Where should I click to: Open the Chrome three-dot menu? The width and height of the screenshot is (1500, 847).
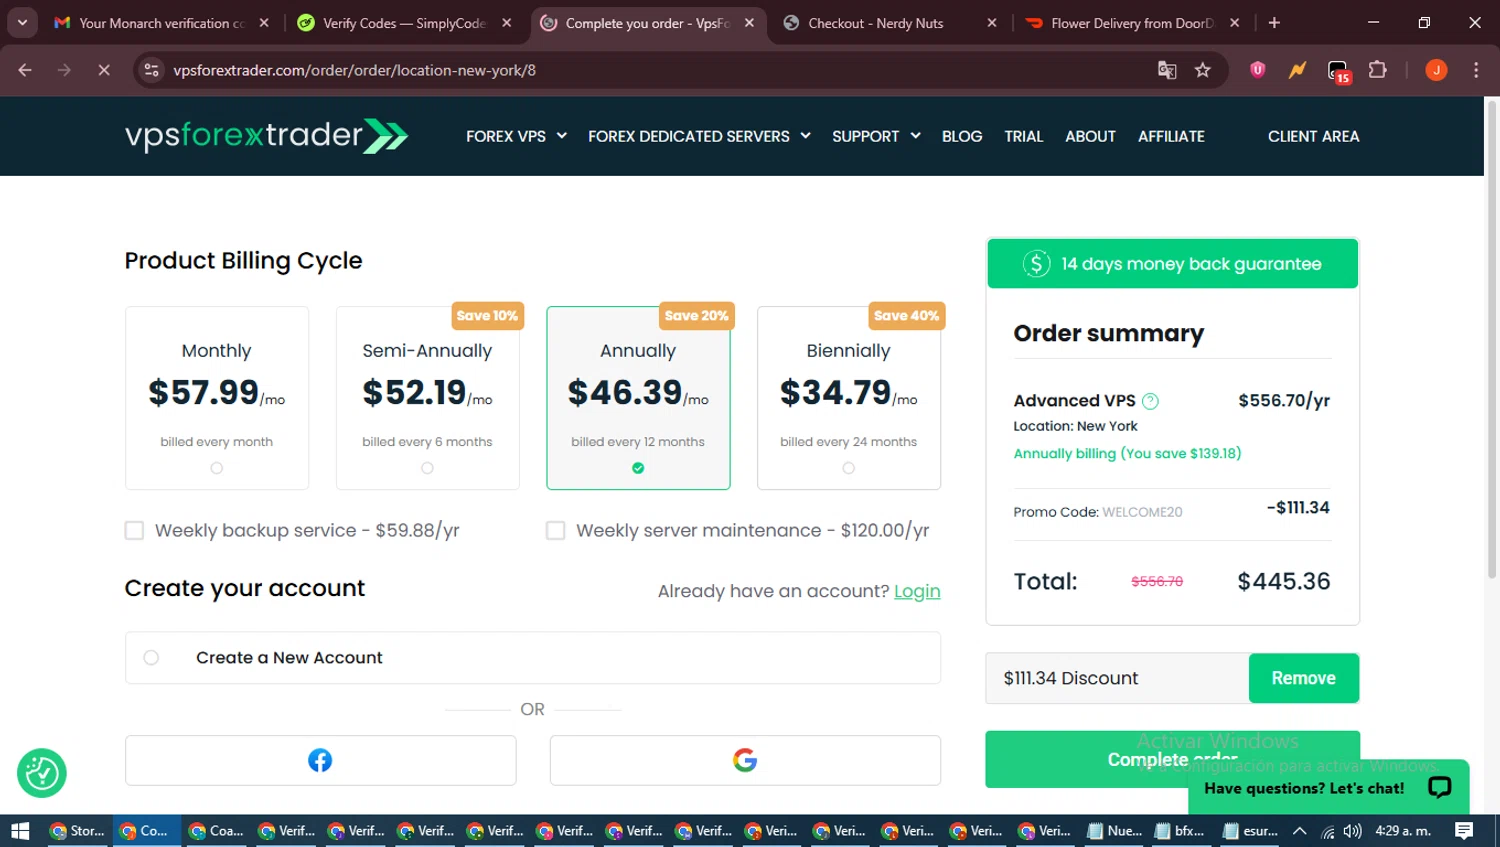(x=1476, y=70)
